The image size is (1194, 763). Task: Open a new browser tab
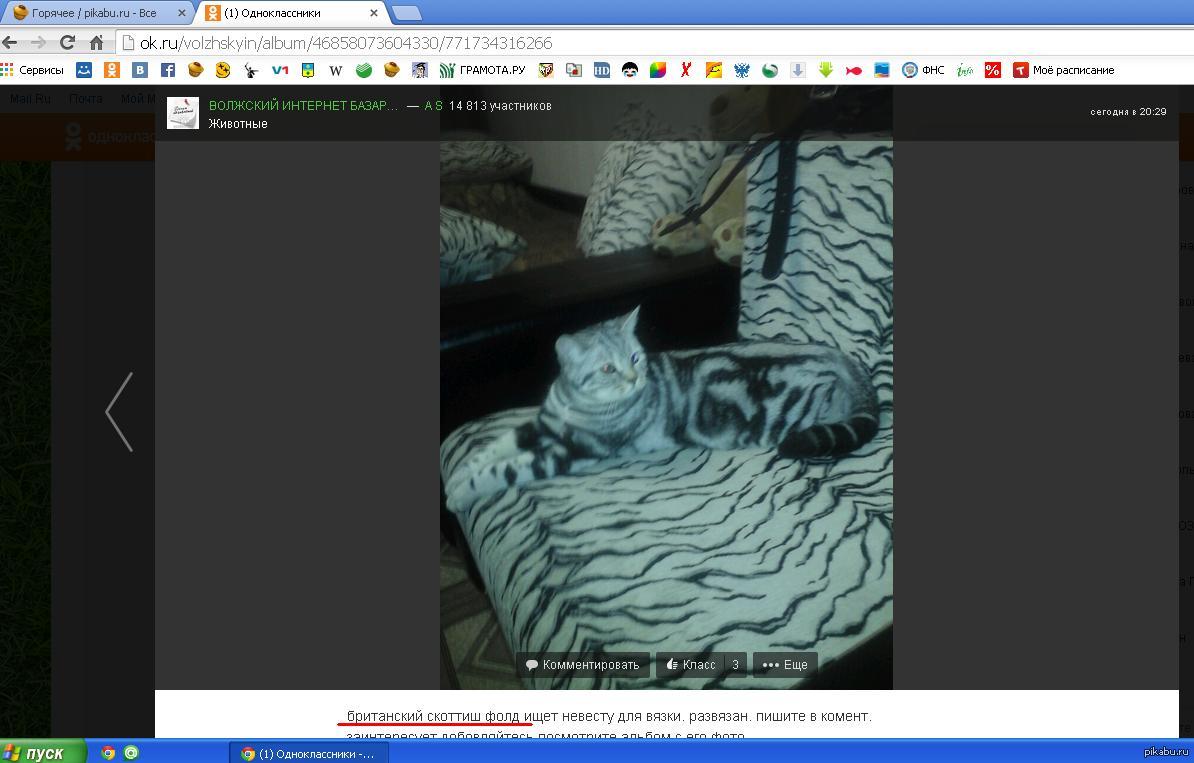tap(406, 13)
